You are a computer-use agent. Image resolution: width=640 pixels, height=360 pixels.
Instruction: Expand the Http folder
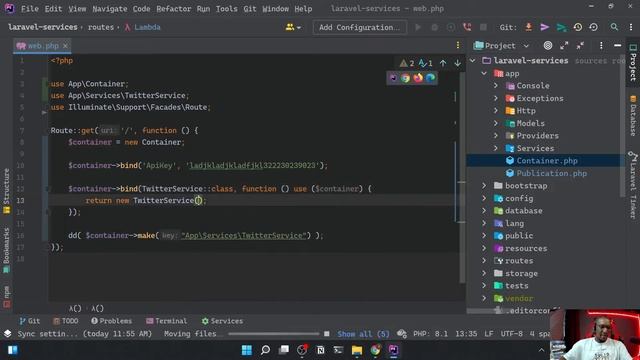click(496, 111)
